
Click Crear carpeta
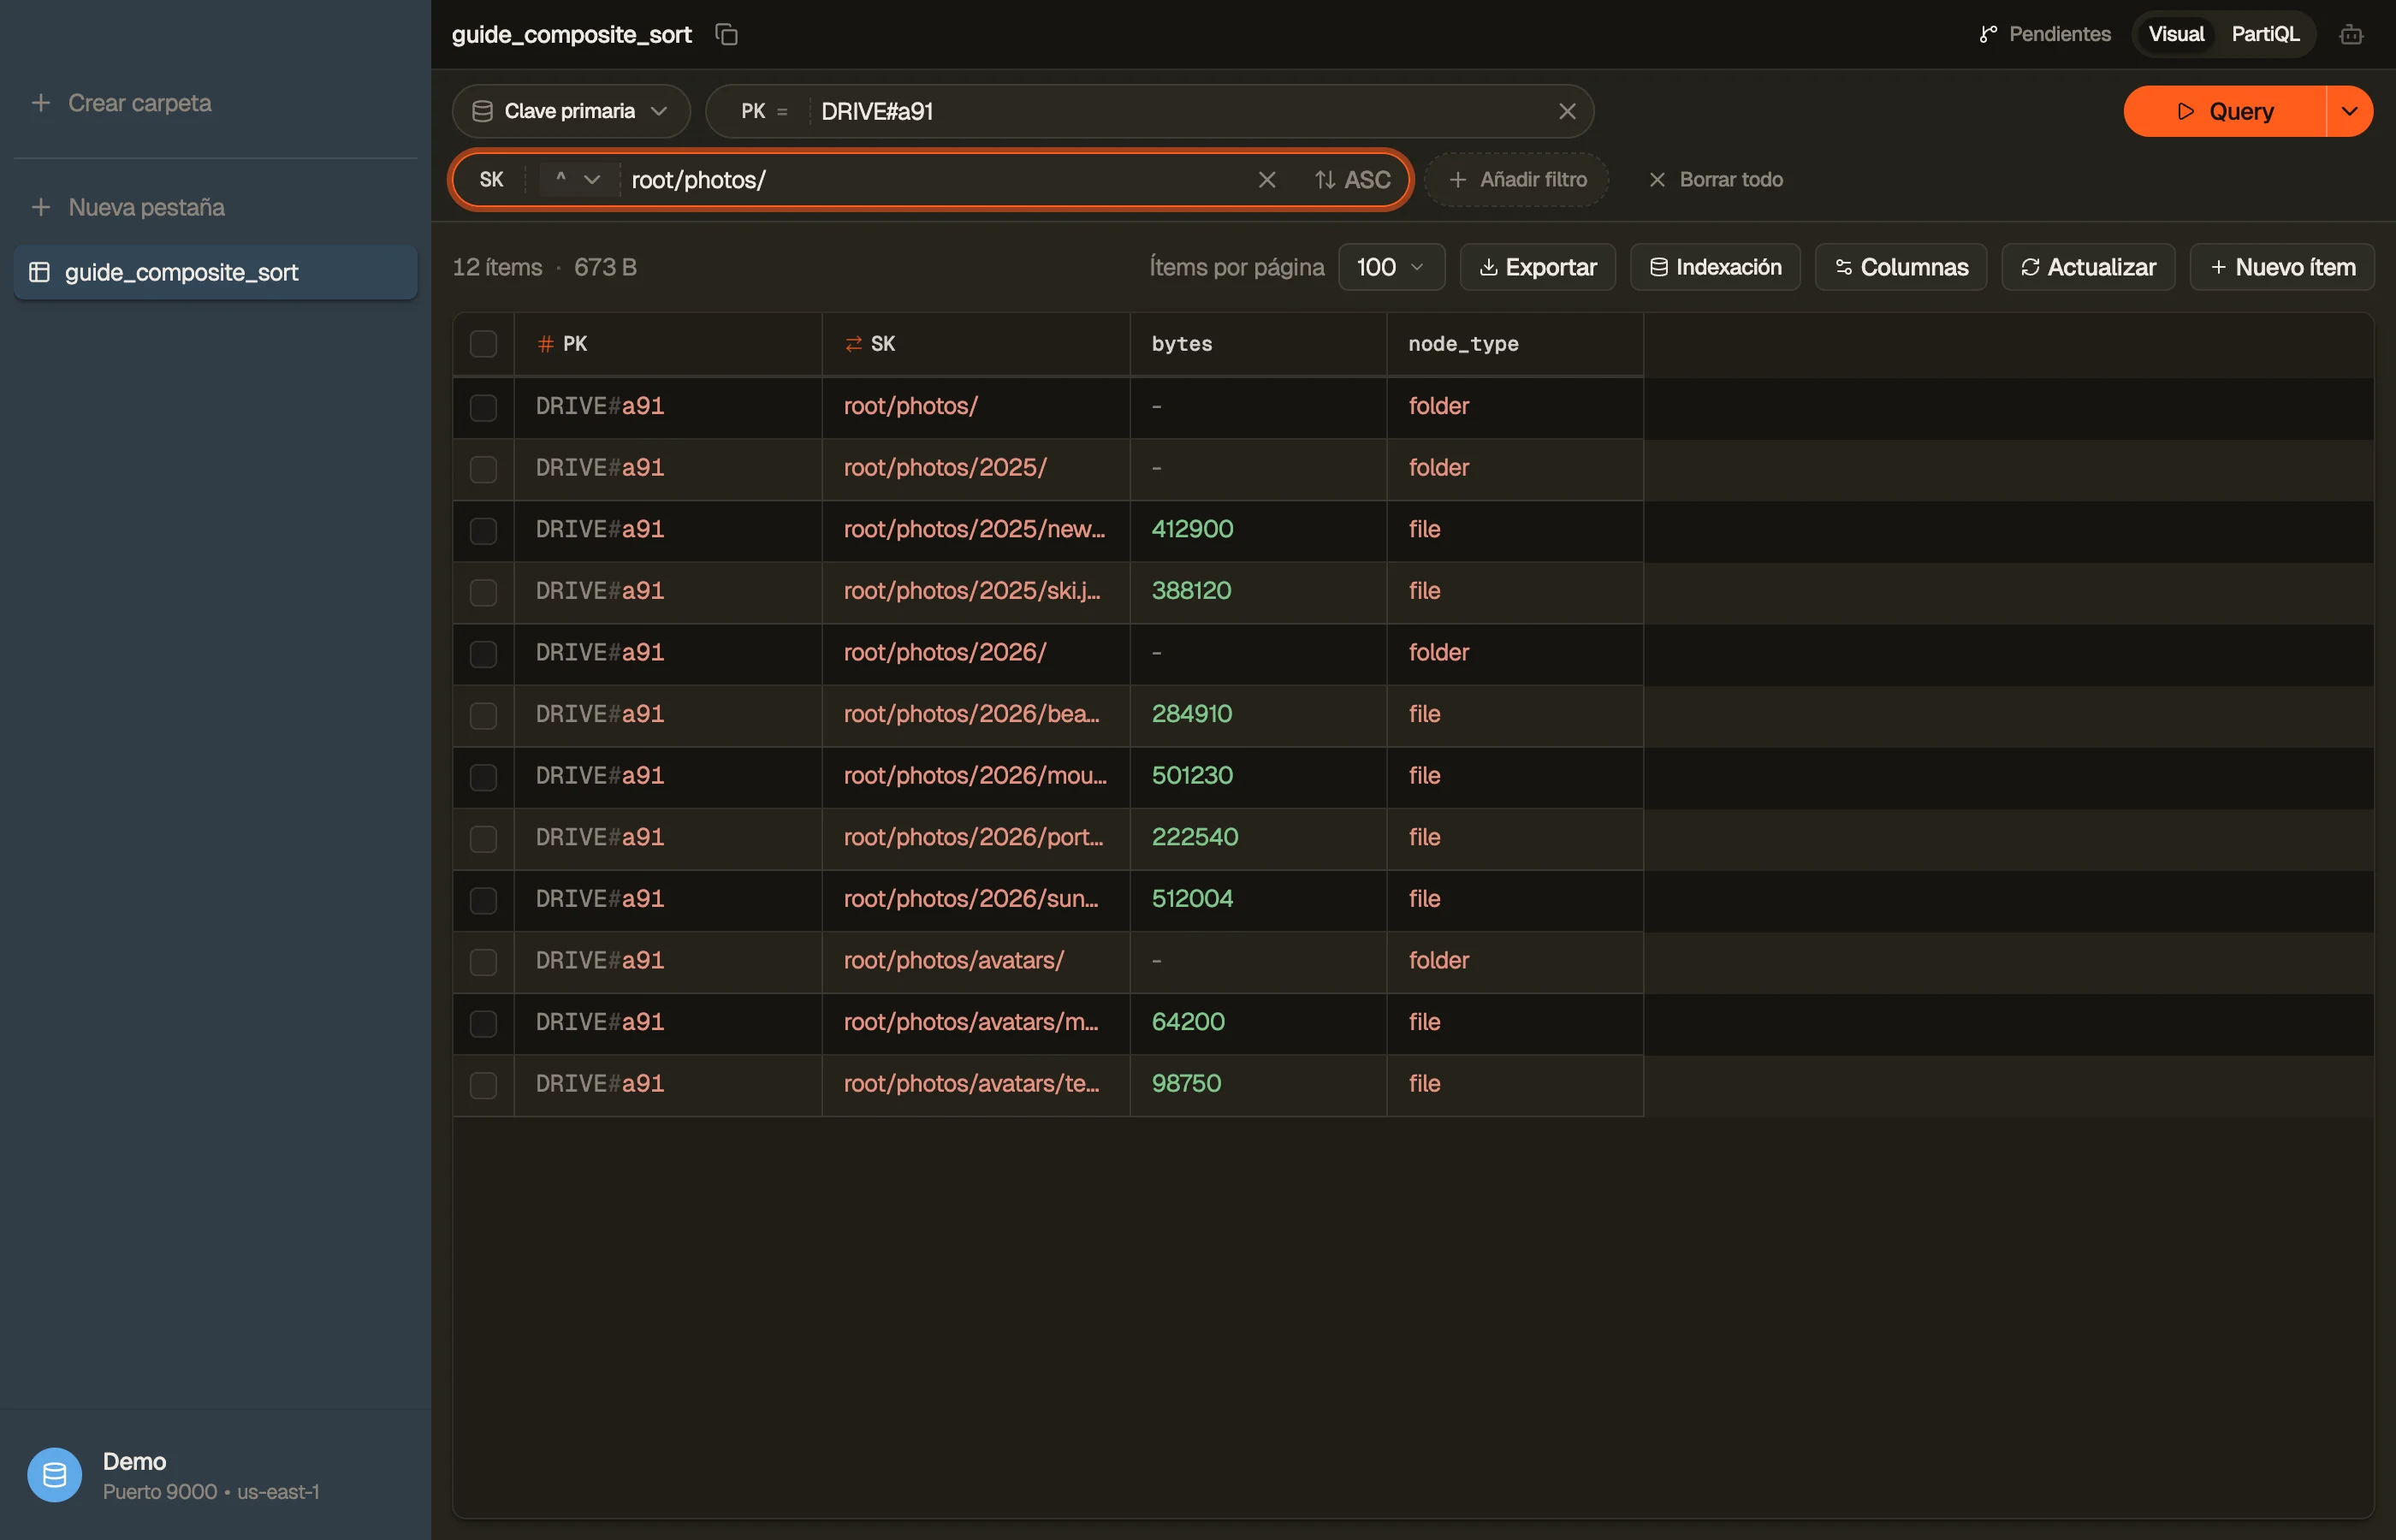(121, 103)
